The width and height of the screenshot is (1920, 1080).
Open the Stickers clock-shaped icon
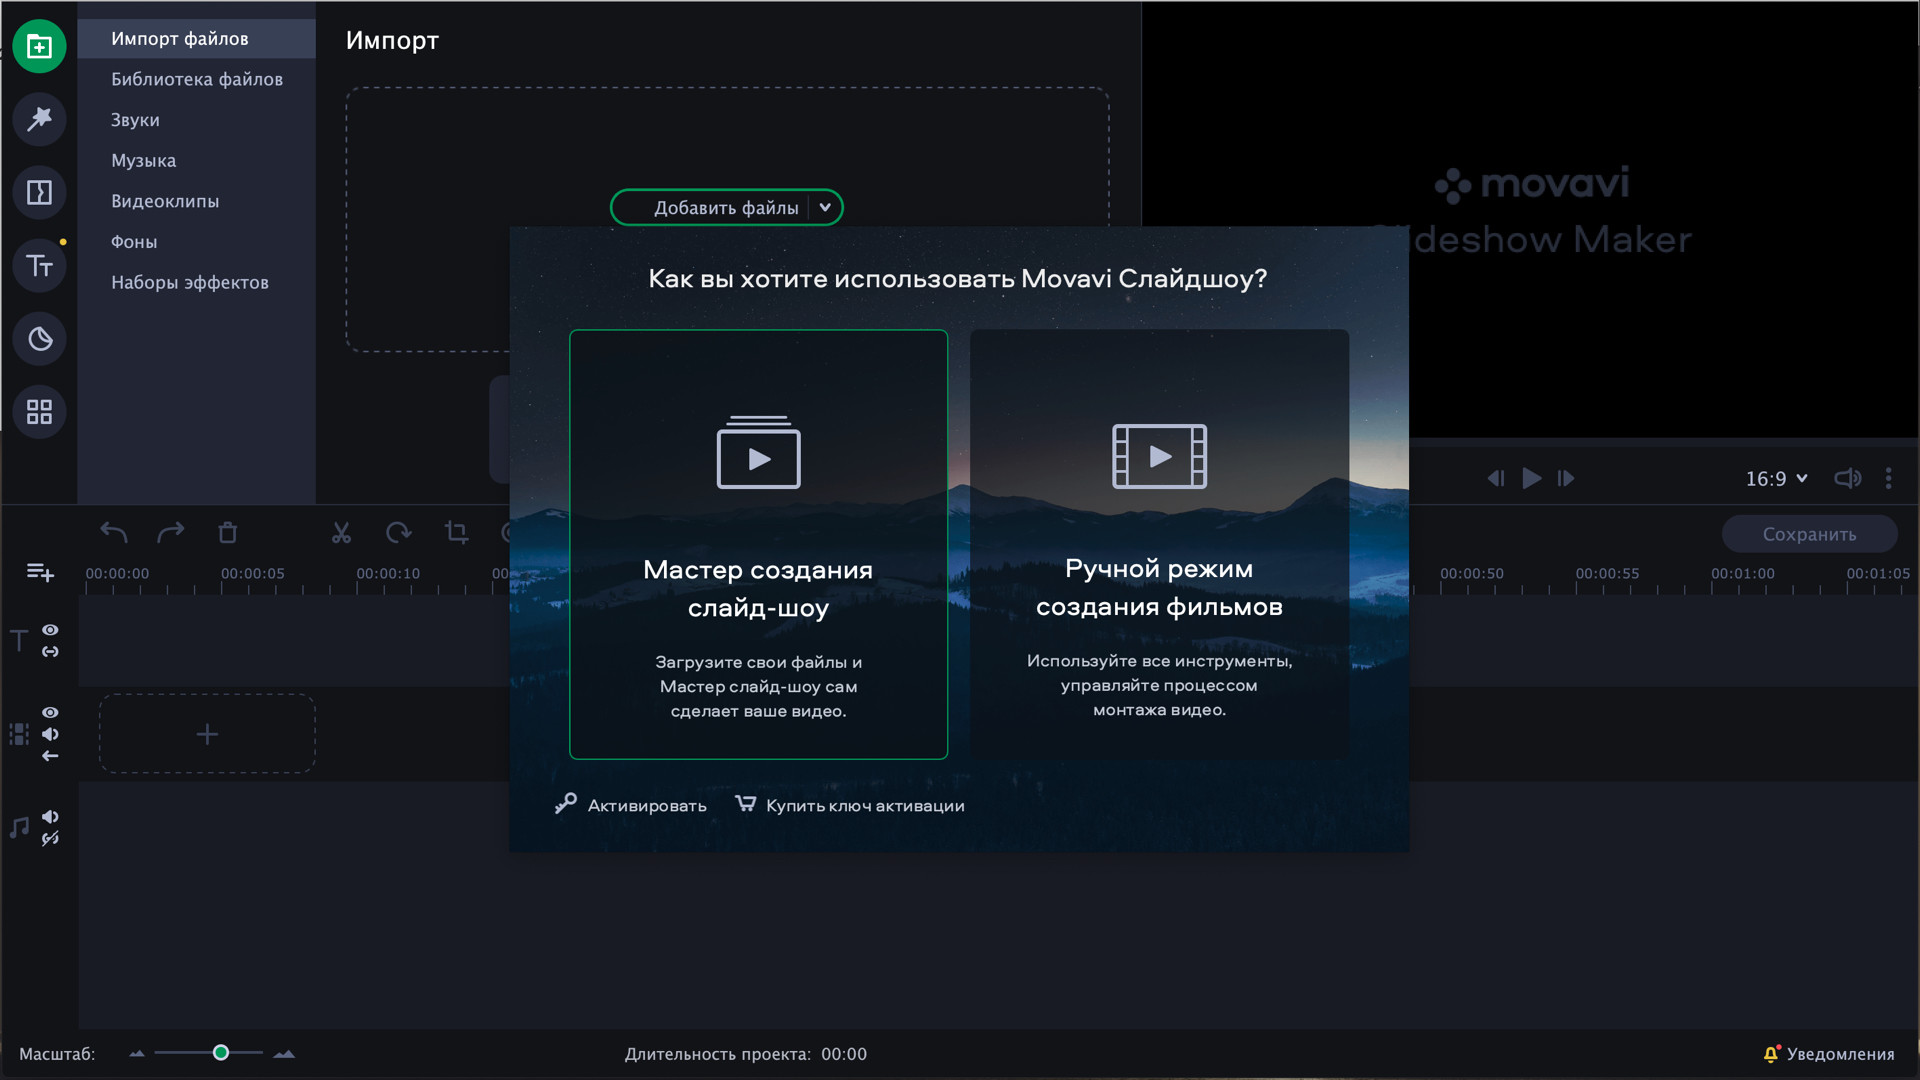tap(40, 339)
